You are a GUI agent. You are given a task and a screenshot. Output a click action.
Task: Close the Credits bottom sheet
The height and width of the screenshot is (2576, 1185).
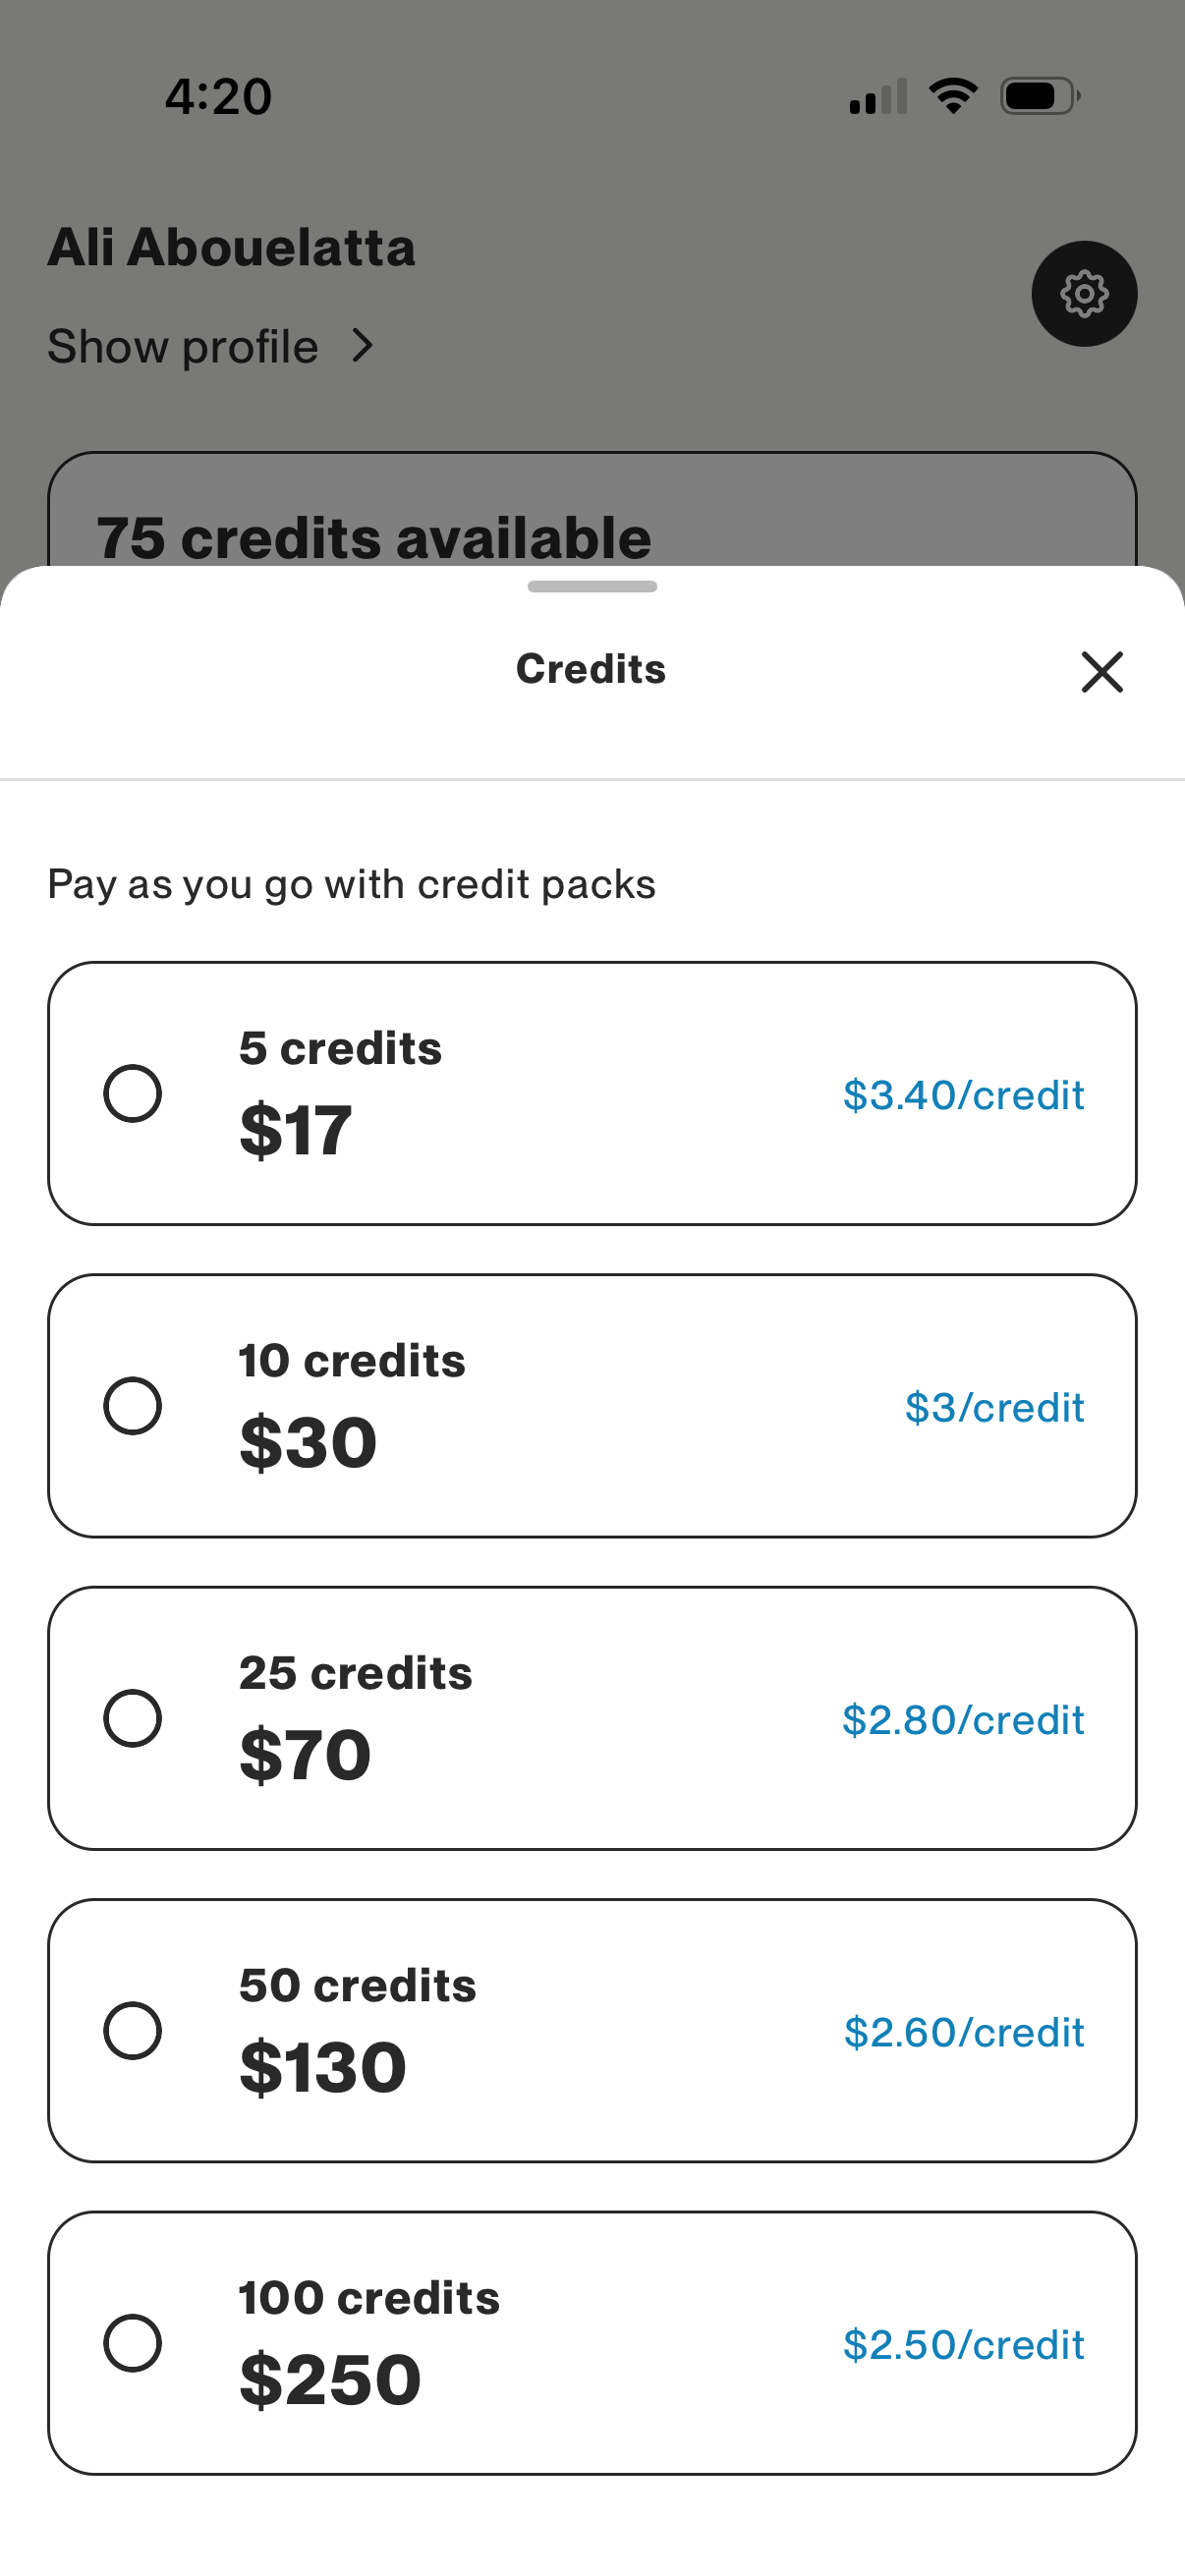[x=1101, y=672]
